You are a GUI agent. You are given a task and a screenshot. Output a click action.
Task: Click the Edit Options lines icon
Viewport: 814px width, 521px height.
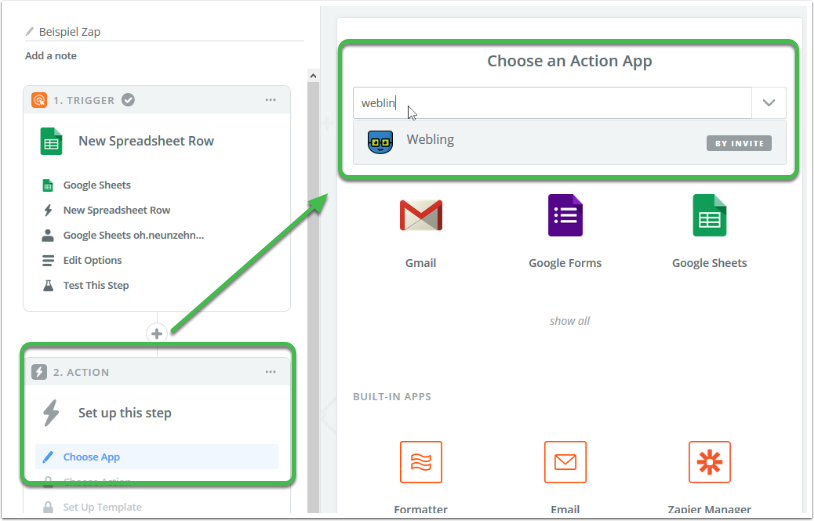pos(48,260)
